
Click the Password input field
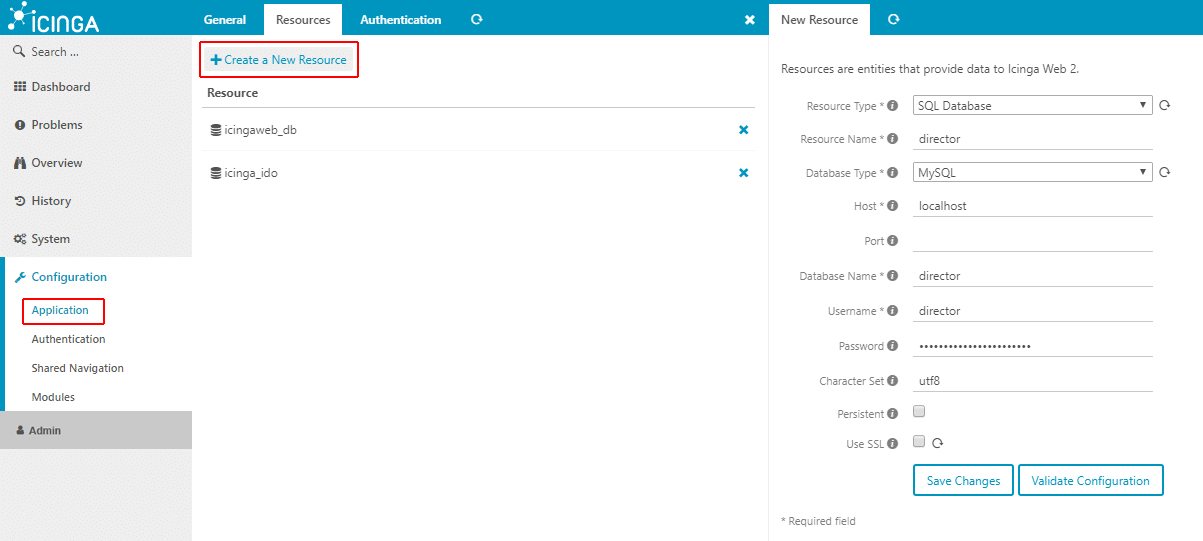[x=1033, y=346]
